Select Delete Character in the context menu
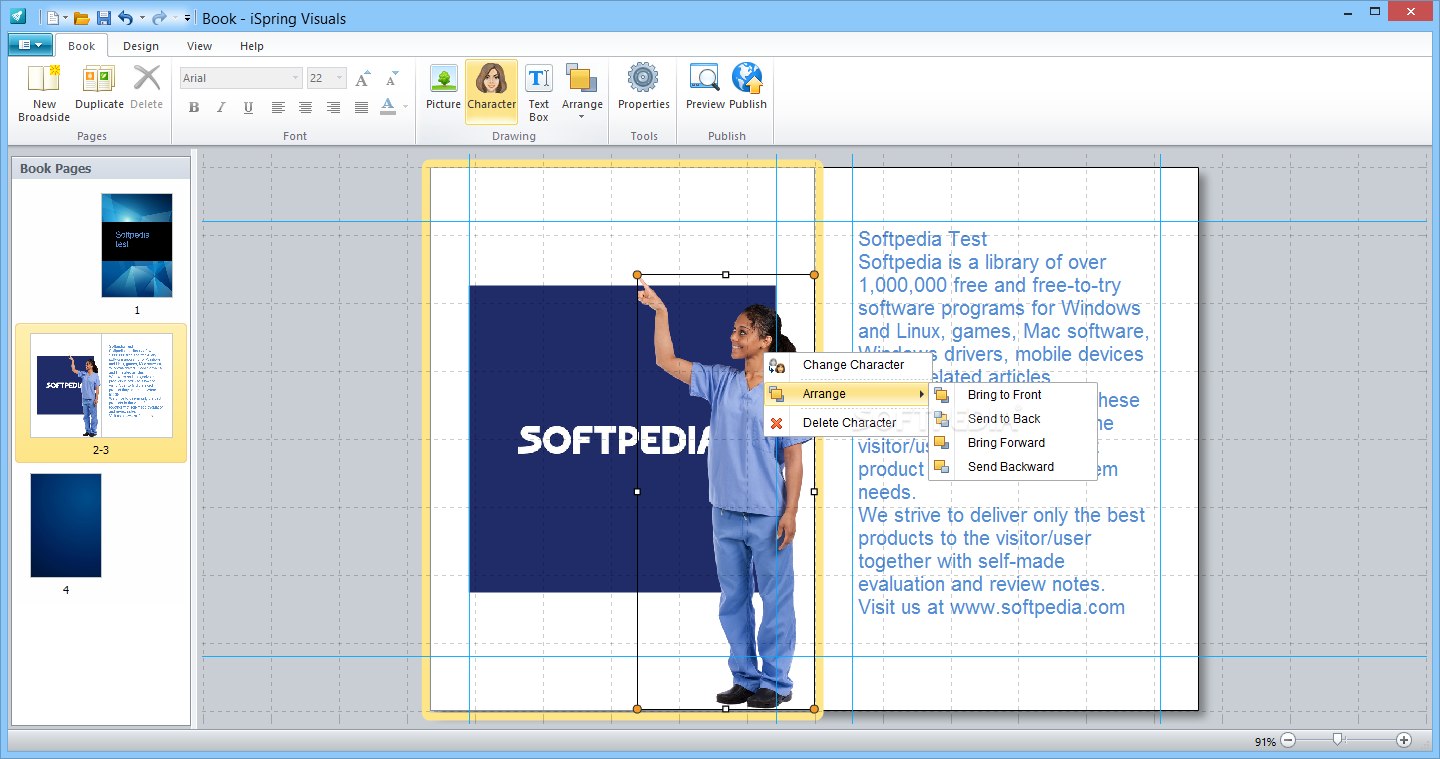 click(848, 423)
